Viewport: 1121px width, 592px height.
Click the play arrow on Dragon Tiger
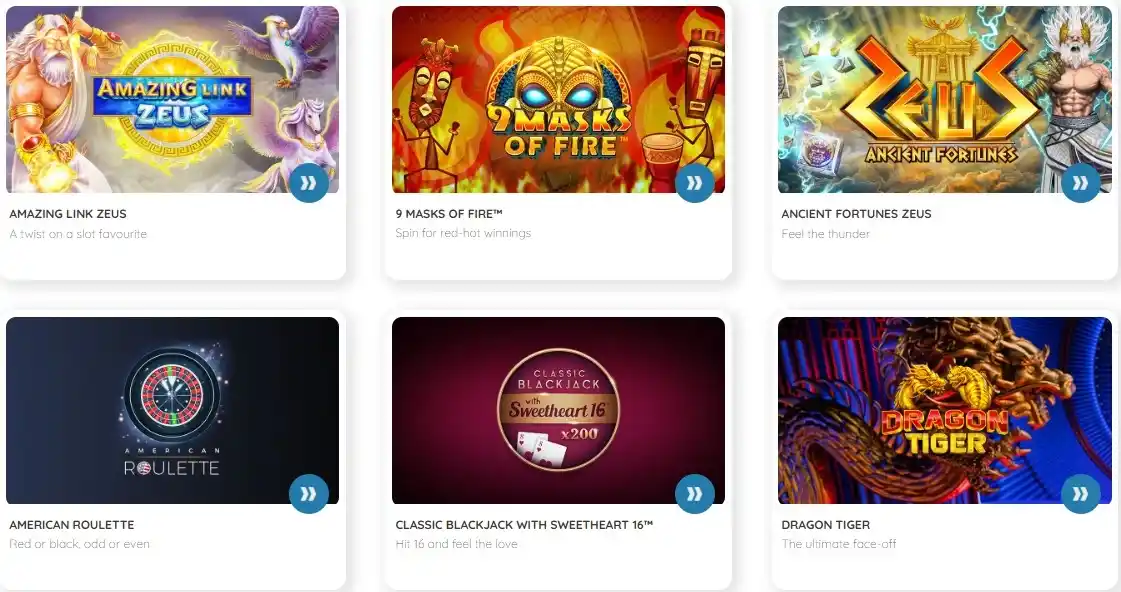pos(1081,494)
